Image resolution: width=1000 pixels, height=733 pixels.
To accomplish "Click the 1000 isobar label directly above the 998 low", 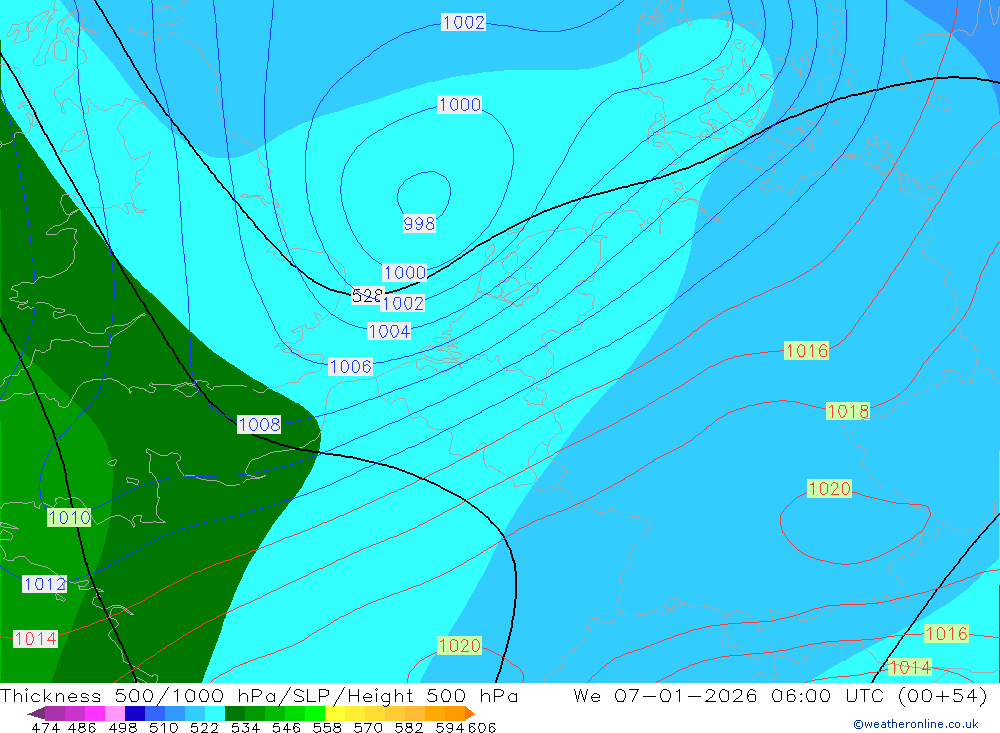I will pyautogui.click(x=459, y=104).
